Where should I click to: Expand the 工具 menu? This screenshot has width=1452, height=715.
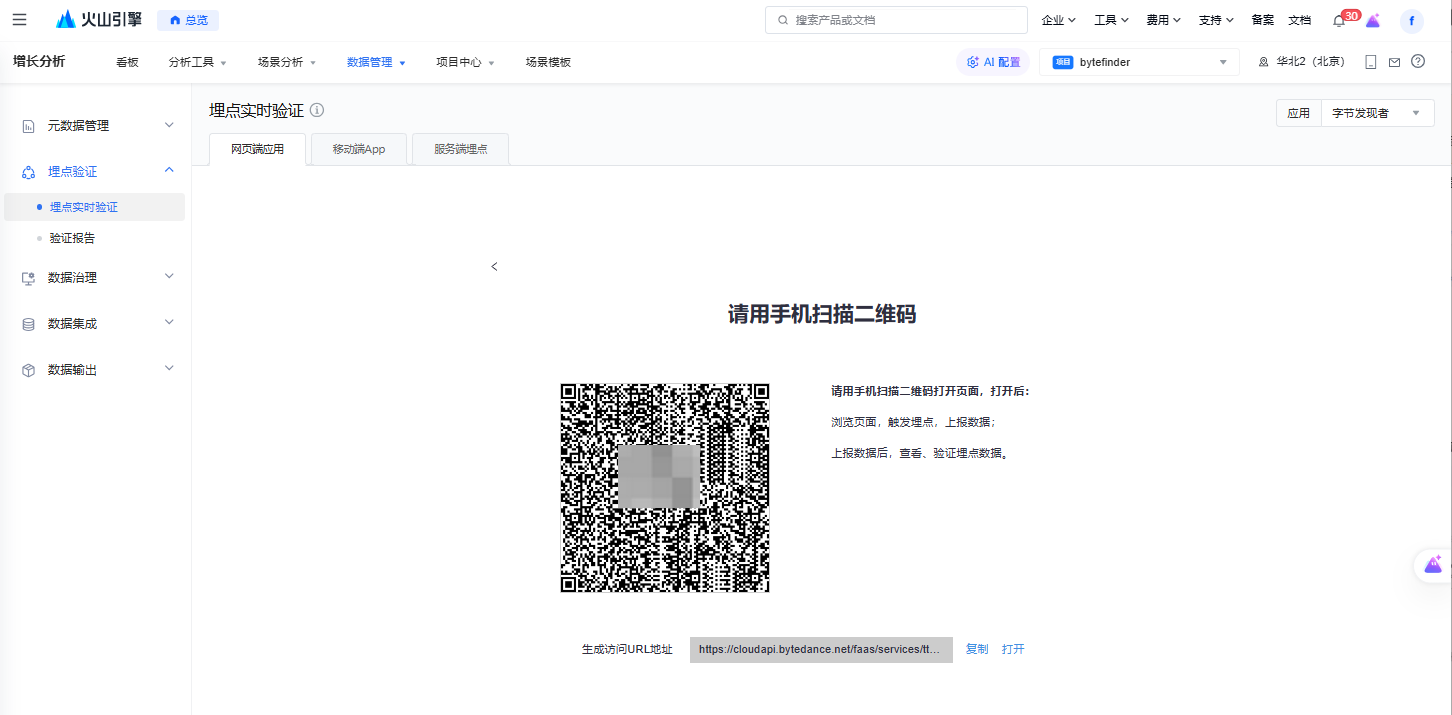pyautogui.click(x=1111, y=20)
